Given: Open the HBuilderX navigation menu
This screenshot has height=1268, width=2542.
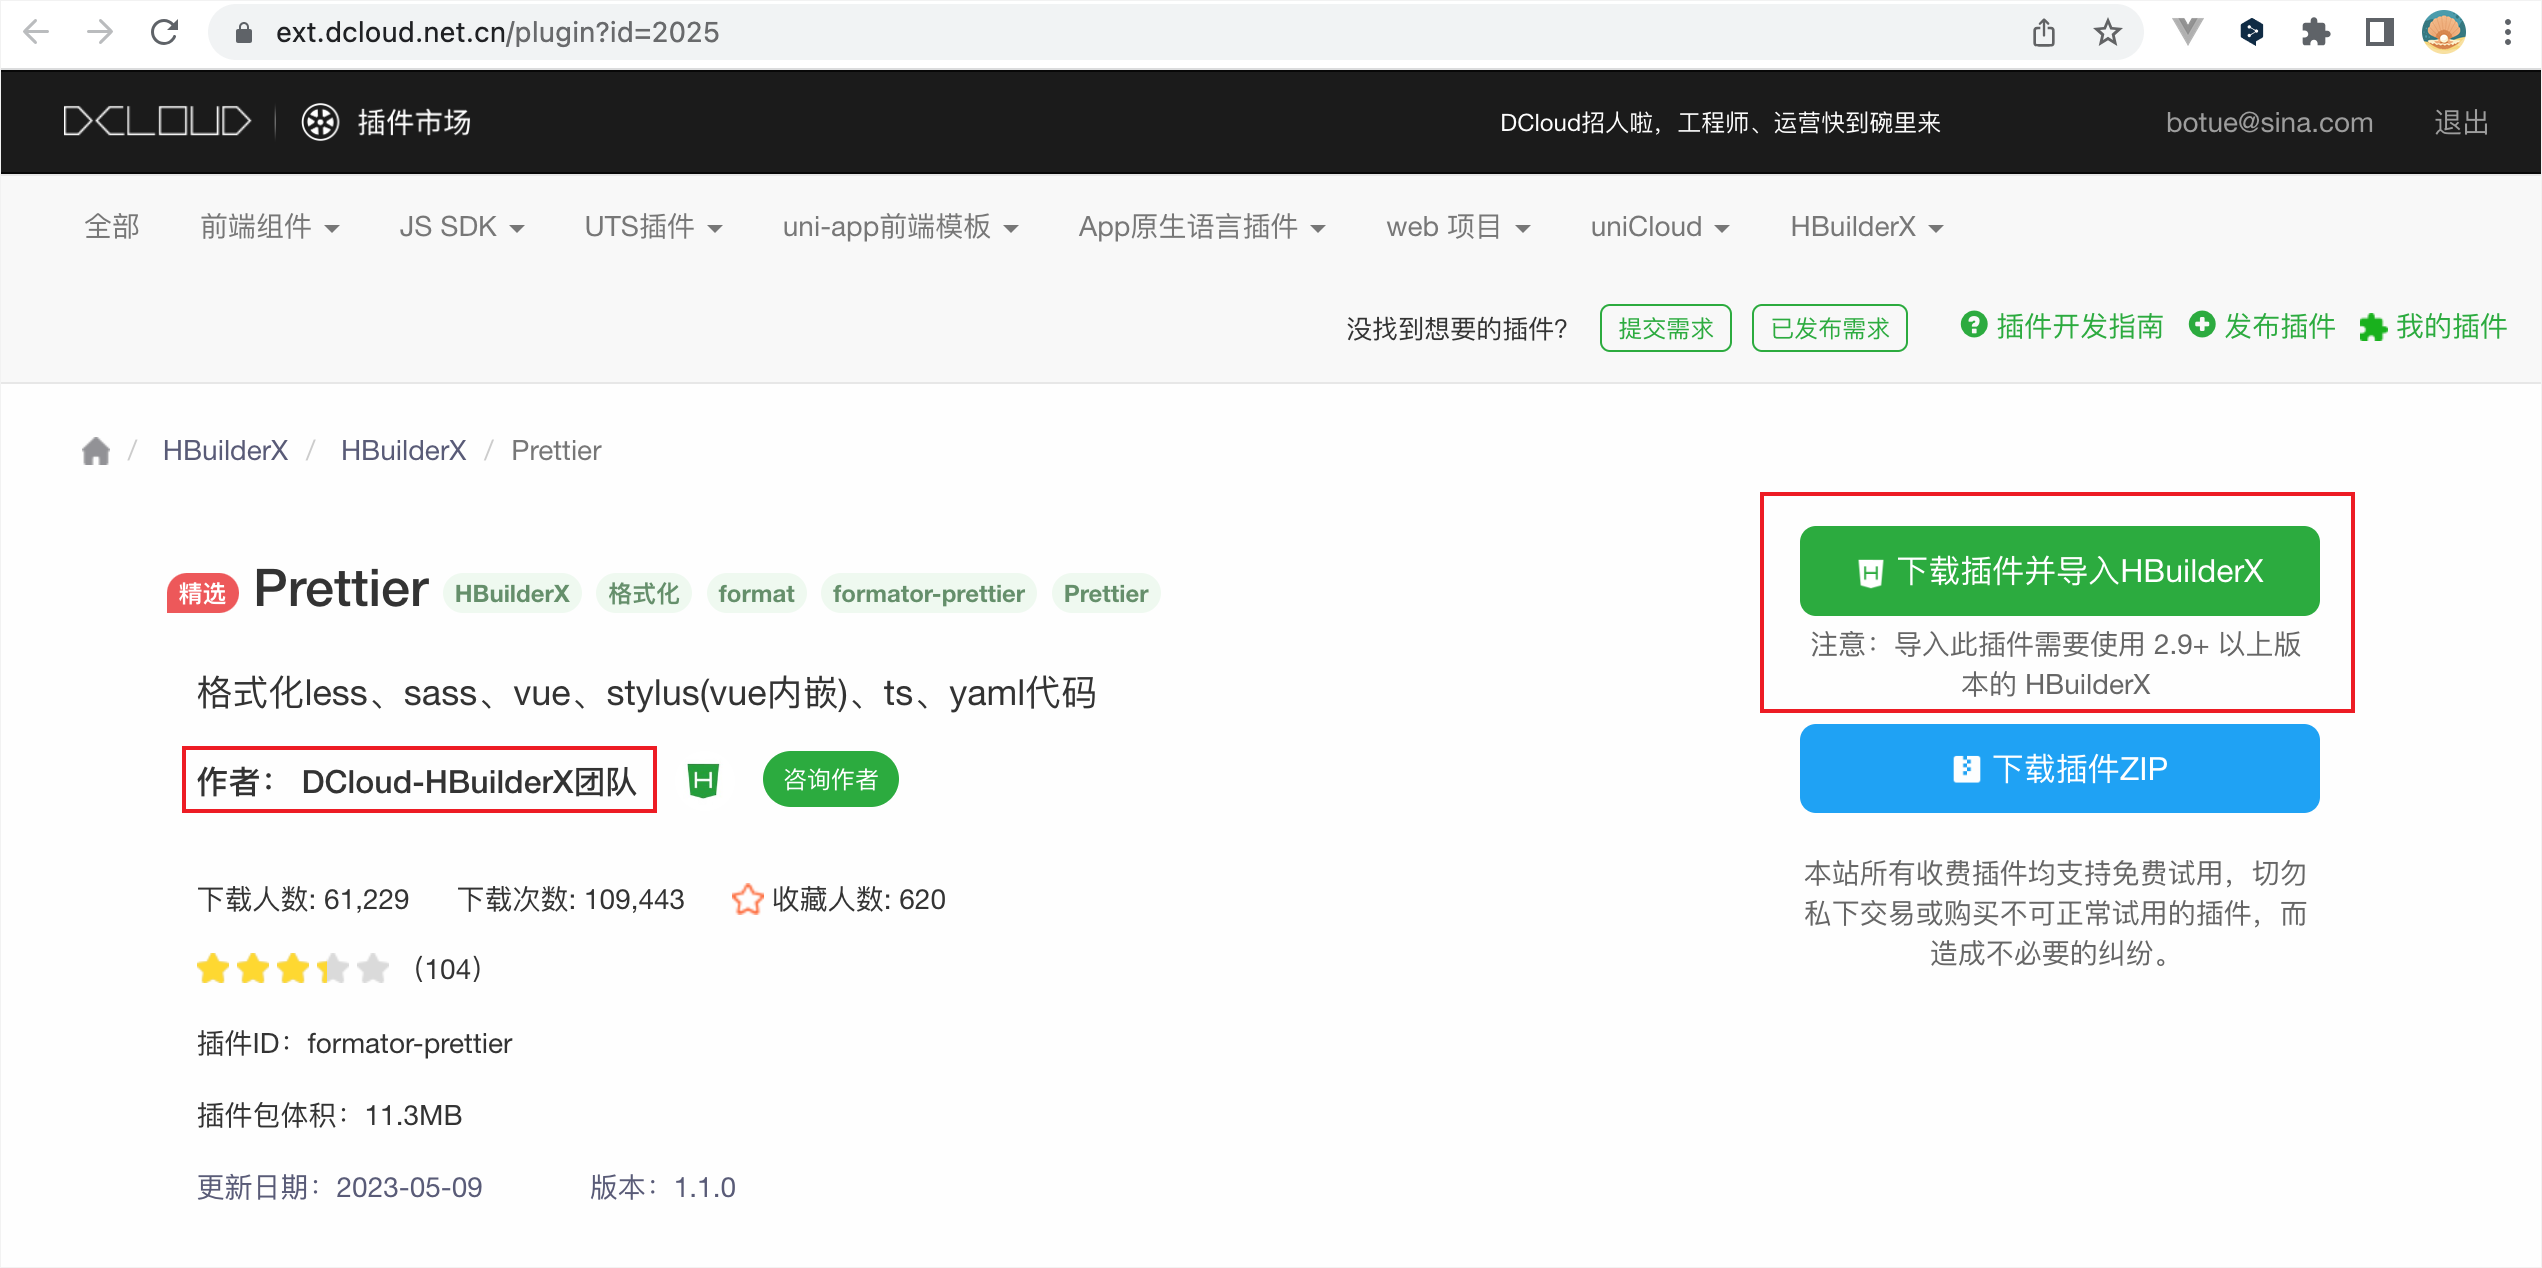Looking at the screenshot, I should (x=1866, y=227).
